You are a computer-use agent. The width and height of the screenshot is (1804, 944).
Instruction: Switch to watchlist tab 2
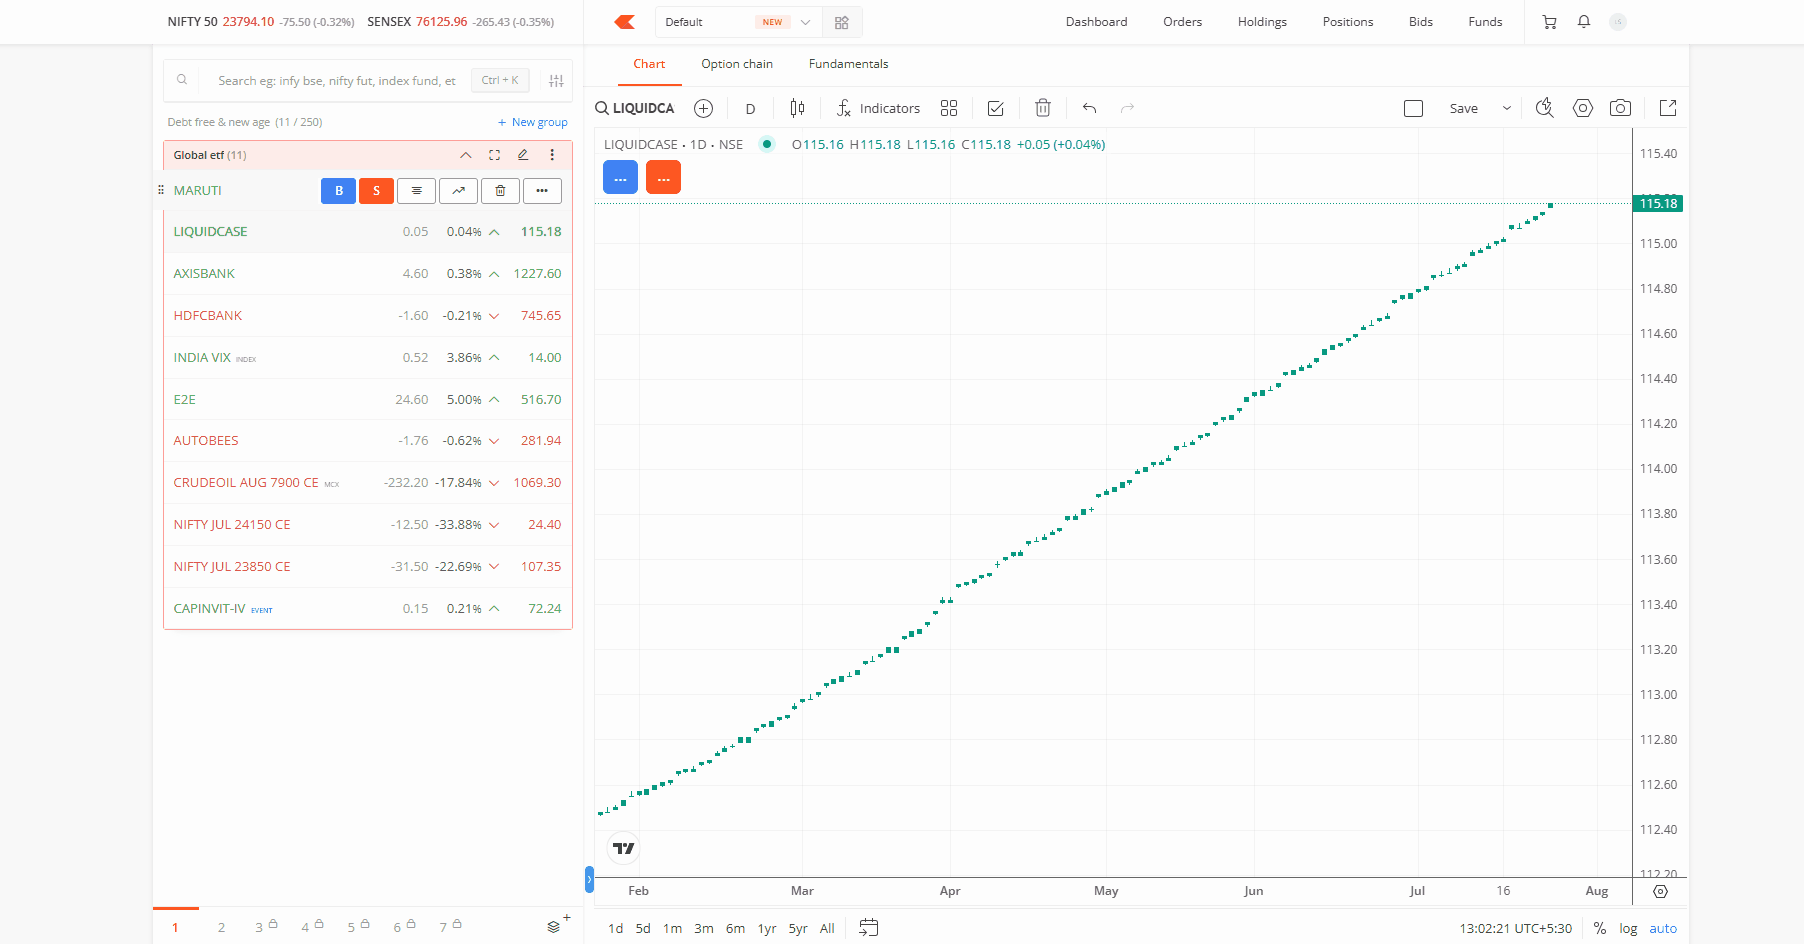221,927
